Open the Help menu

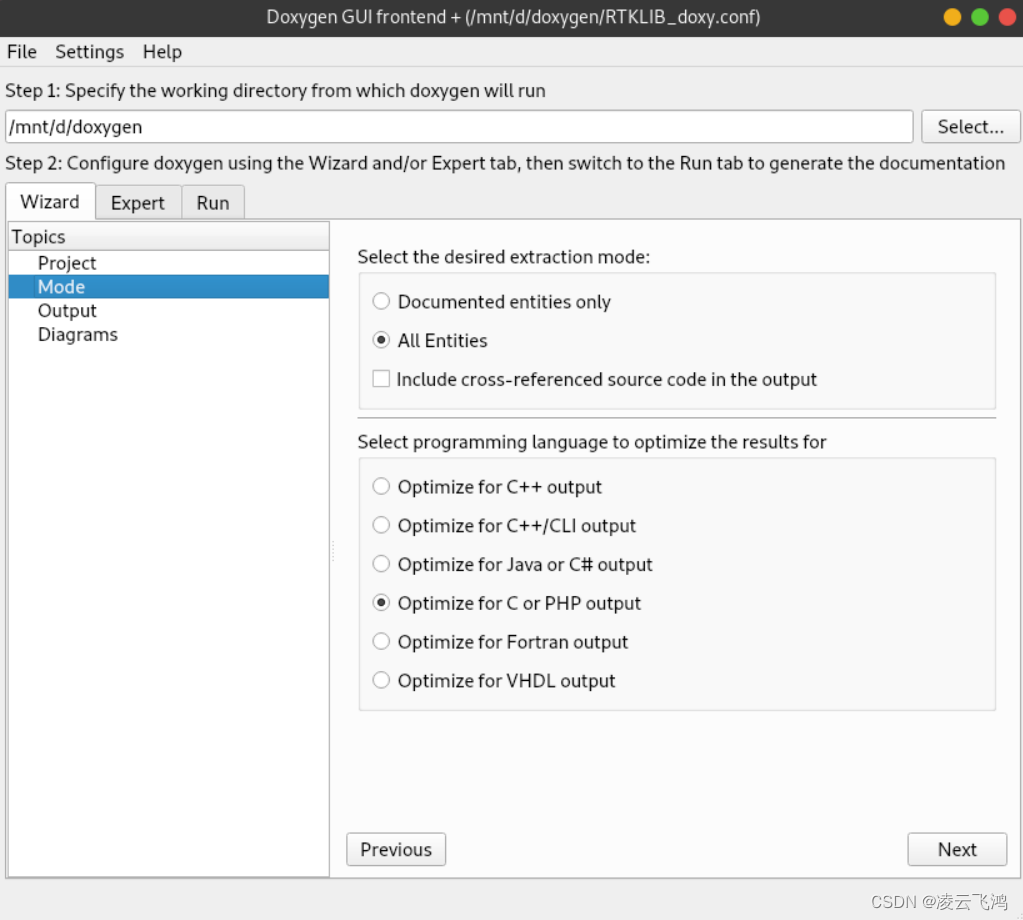coord(162,52)
